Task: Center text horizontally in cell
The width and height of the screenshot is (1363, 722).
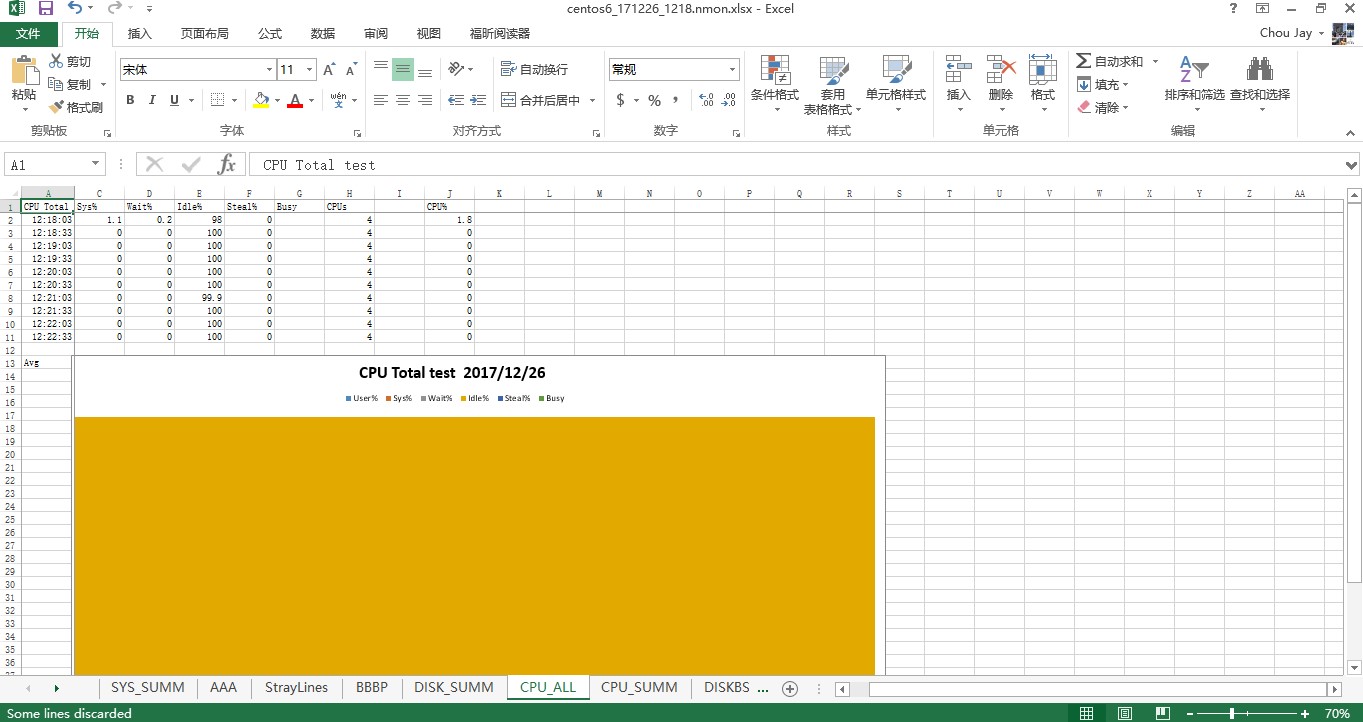Action: coord(403,100)
